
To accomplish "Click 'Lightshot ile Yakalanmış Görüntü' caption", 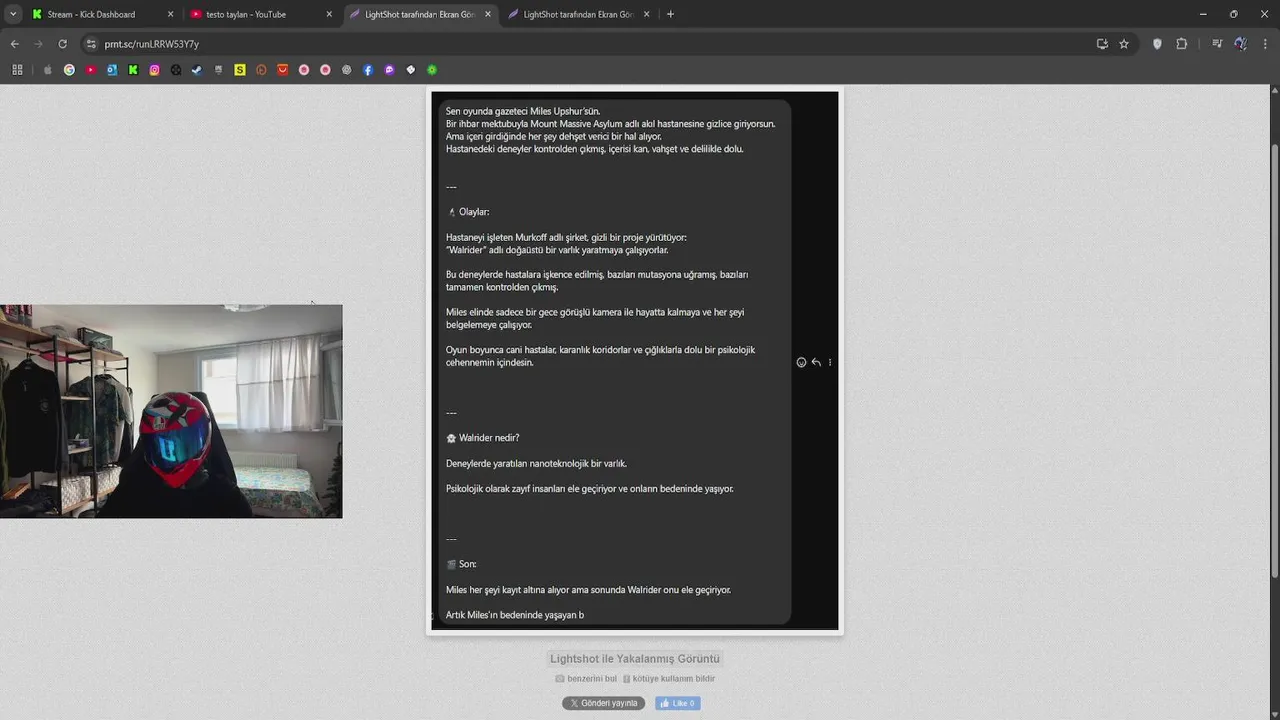I will coord(635,659).
